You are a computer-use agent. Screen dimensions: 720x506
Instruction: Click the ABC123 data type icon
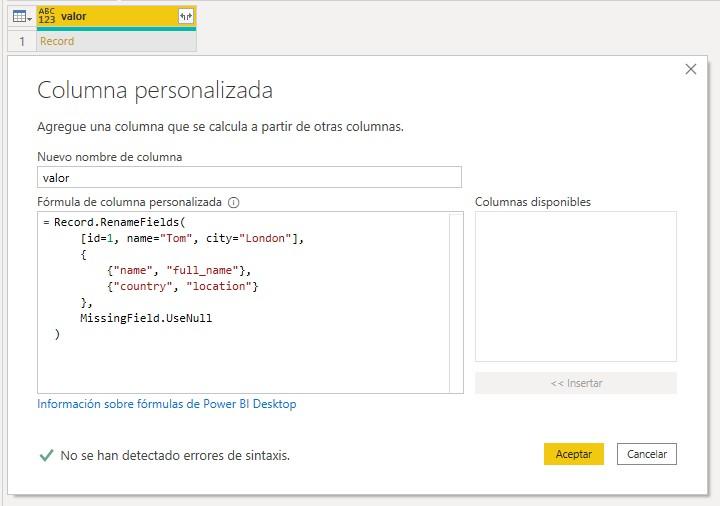[46, 16]
